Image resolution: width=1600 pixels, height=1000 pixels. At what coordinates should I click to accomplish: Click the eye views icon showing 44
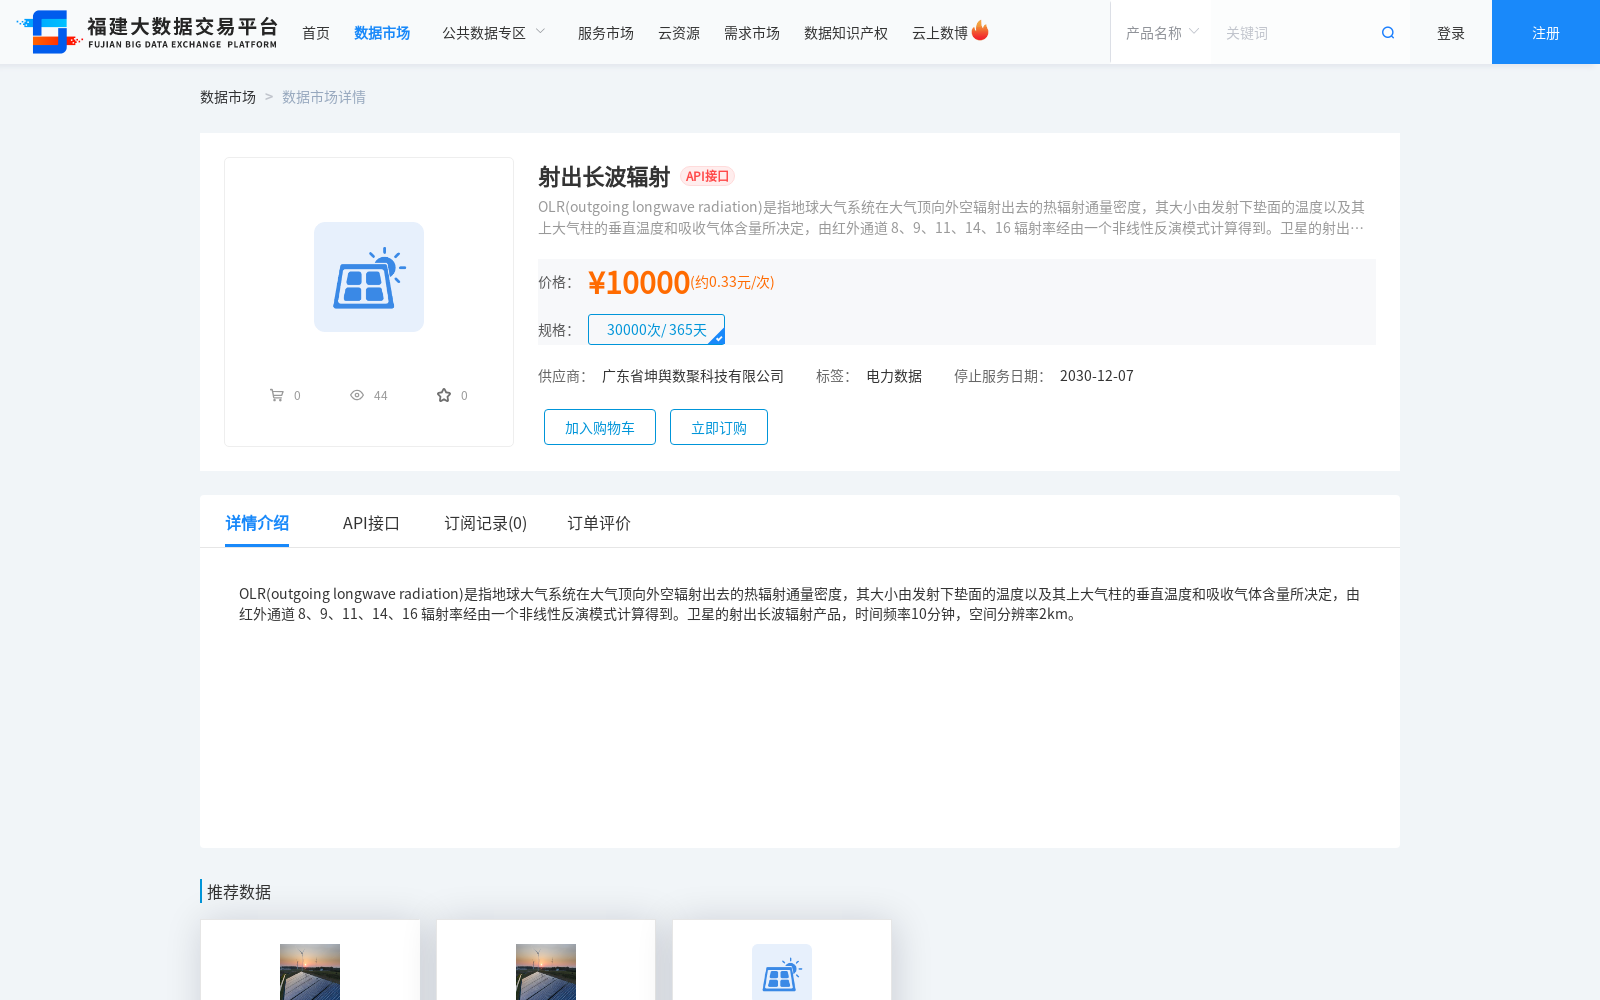pyautogui.click(x=357, y=395)
